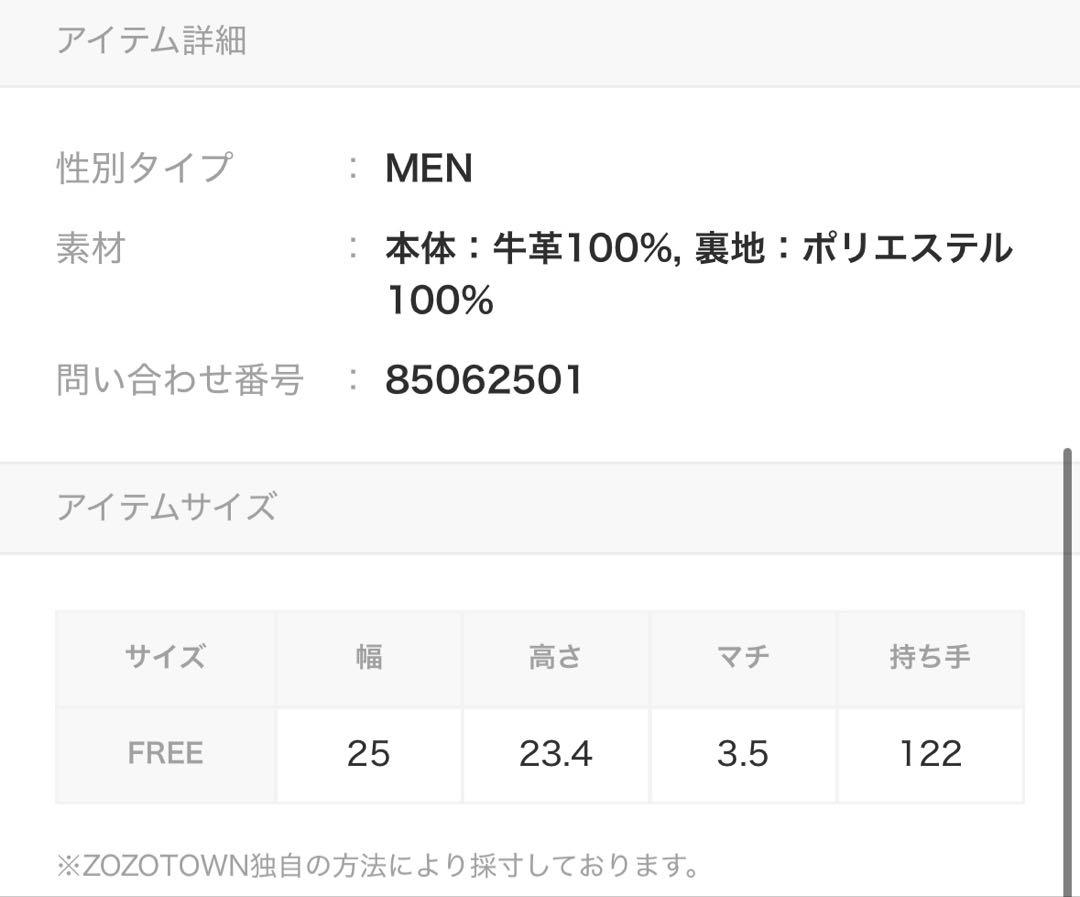1080x897 pixels.
Task: Click the inquiry number 85062501
Action: click(x=484, y=380)
